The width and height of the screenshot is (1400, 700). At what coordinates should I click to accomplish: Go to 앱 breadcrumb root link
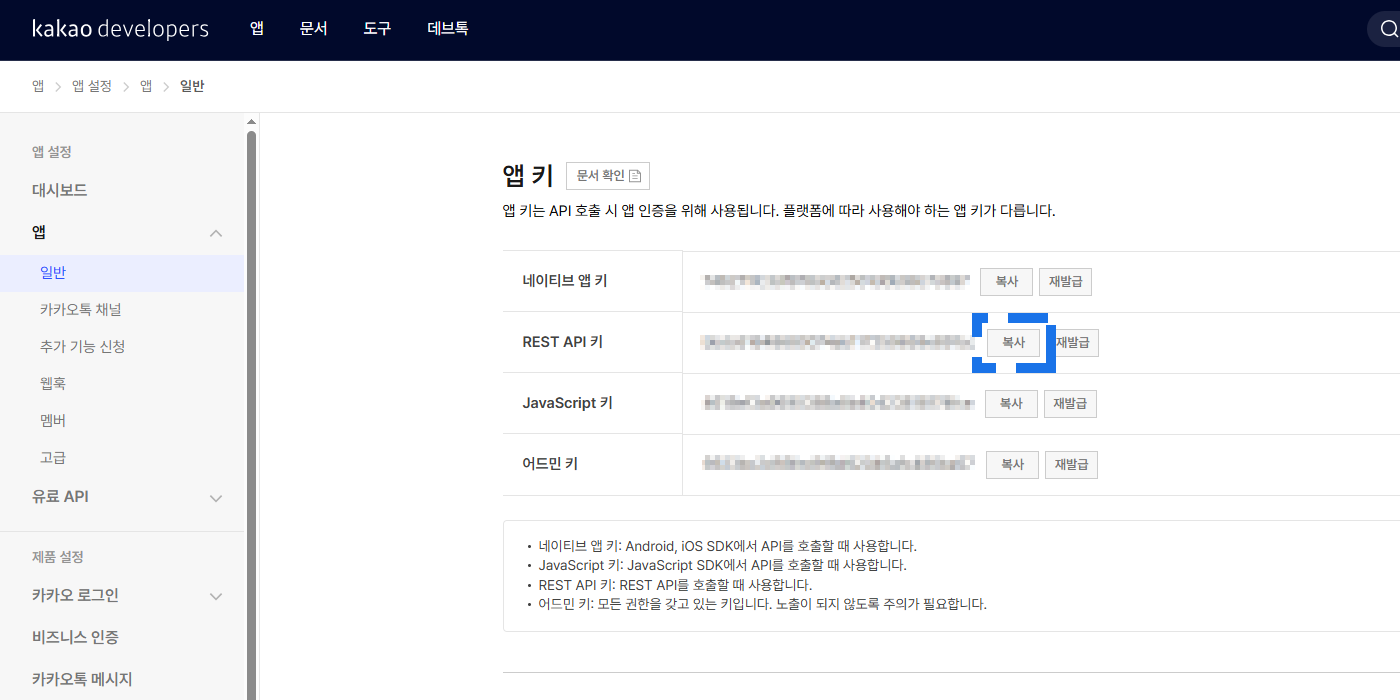point(38,86)
